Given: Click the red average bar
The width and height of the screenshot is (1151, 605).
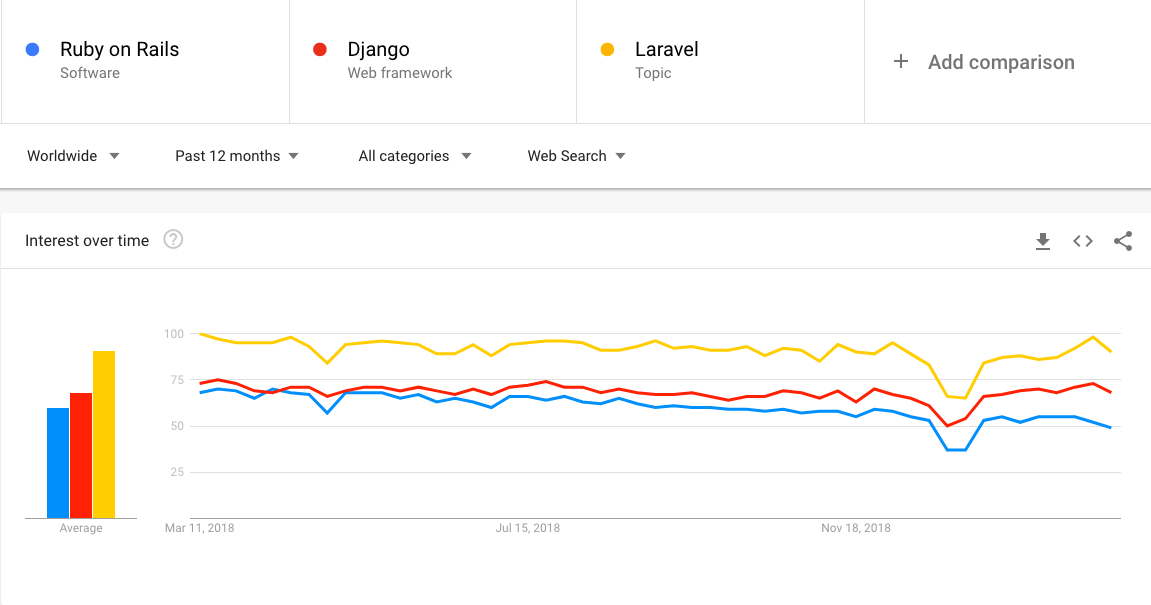Looking at the screenshot, I should tap(81, 455).
